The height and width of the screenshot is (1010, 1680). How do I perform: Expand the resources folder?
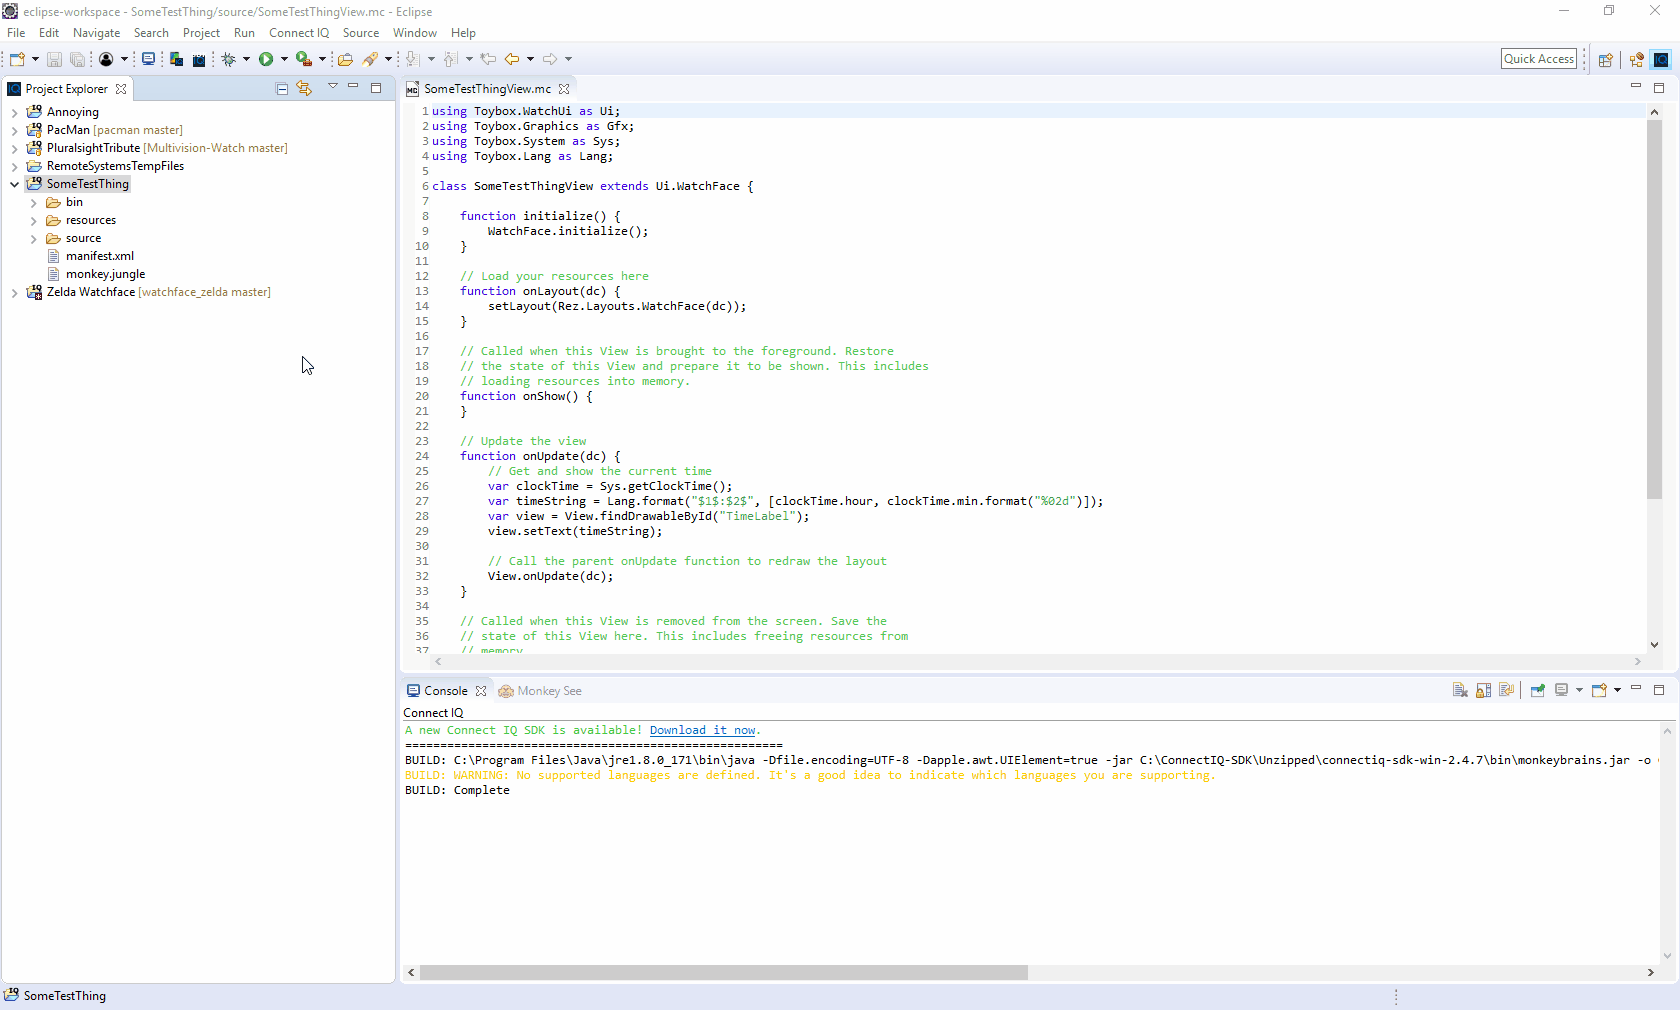pyautogui.click(x=33, y=220)
